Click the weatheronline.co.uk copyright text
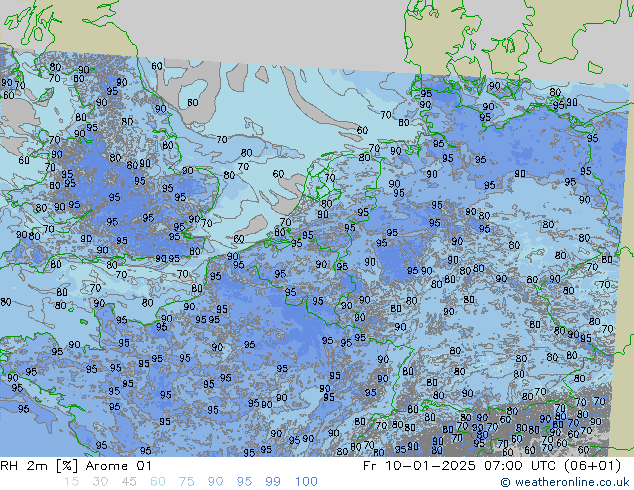 (565, 482)
